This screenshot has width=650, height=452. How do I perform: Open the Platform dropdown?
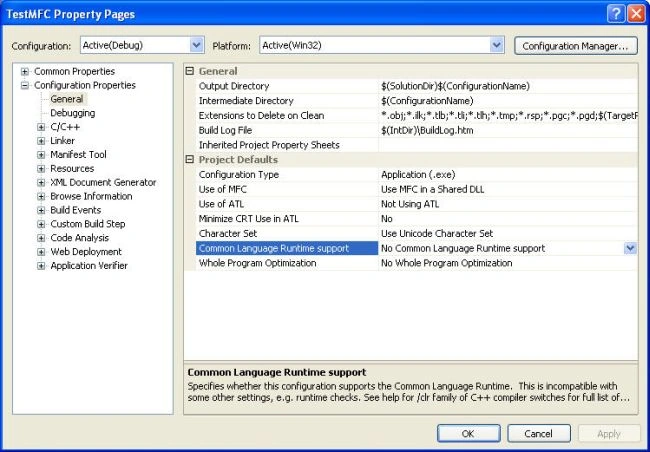point(497,45)
